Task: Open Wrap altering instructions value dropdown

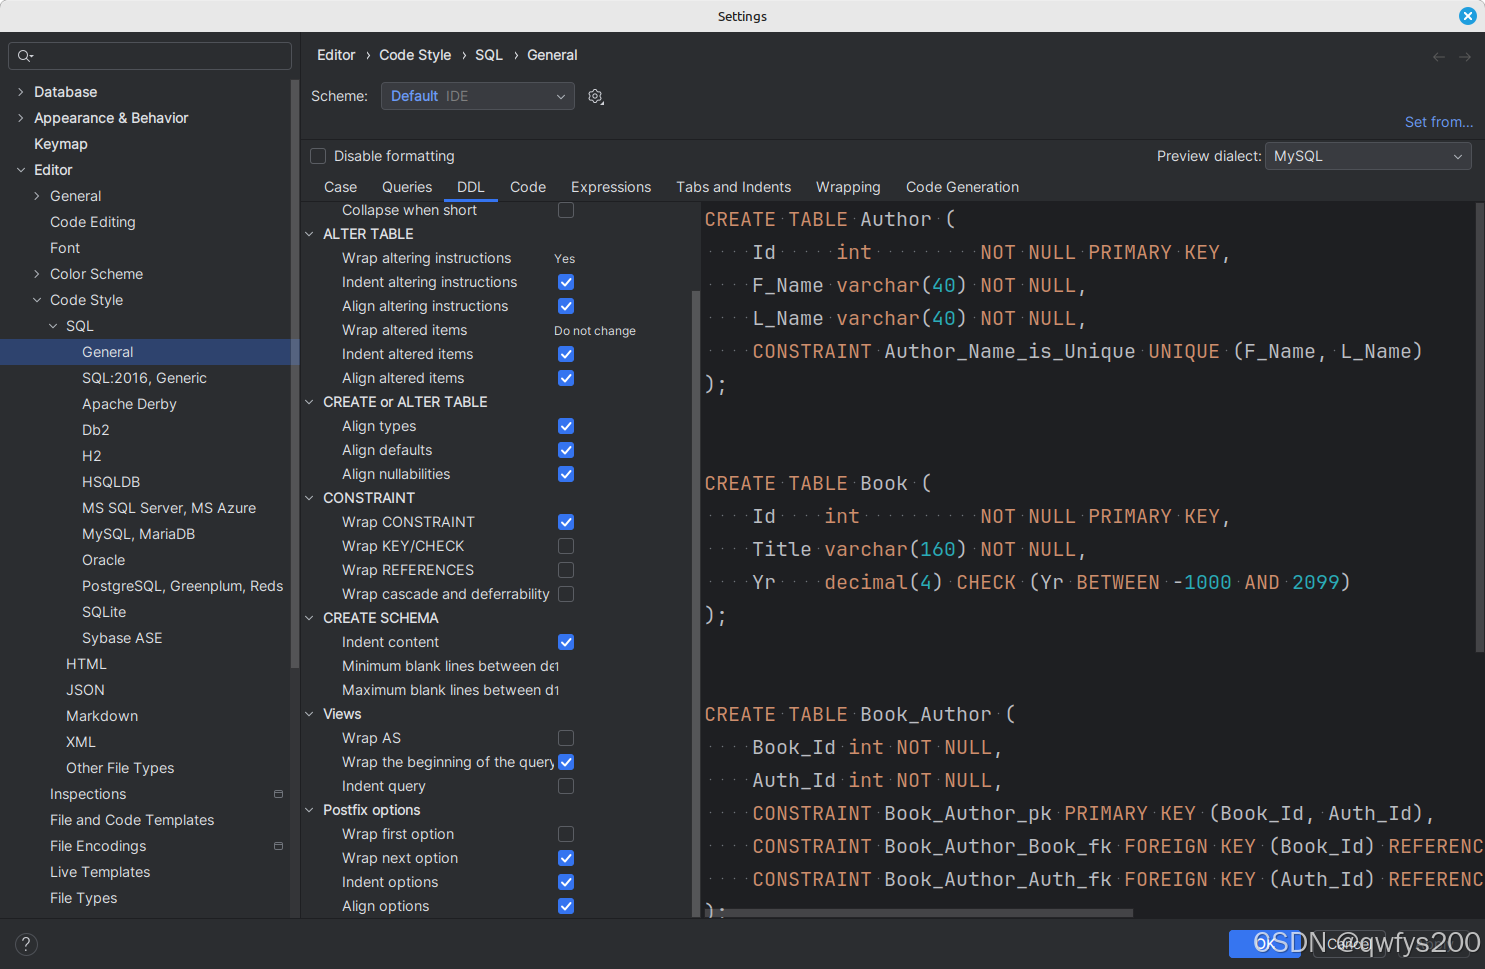Action: (565, 259)
